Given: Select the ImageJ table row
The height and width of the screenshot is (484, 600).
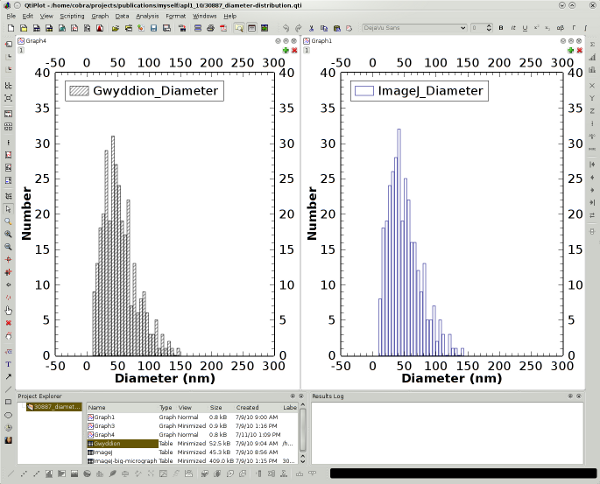Looking at the screenshot, I should pyautogui.click(x=192, y=452).
